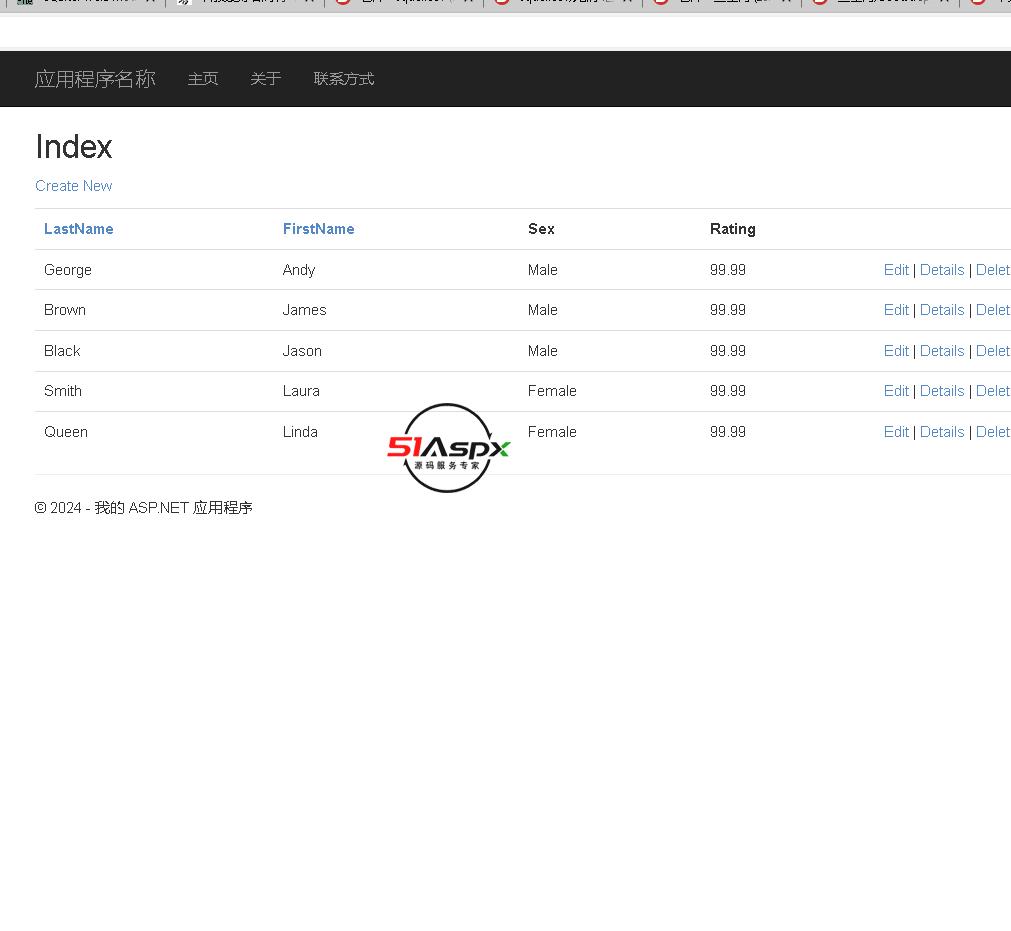1011x931 pixels.
Task: Select the Smith last name cell
Action: pyautogui.click(x=63, y=391)
